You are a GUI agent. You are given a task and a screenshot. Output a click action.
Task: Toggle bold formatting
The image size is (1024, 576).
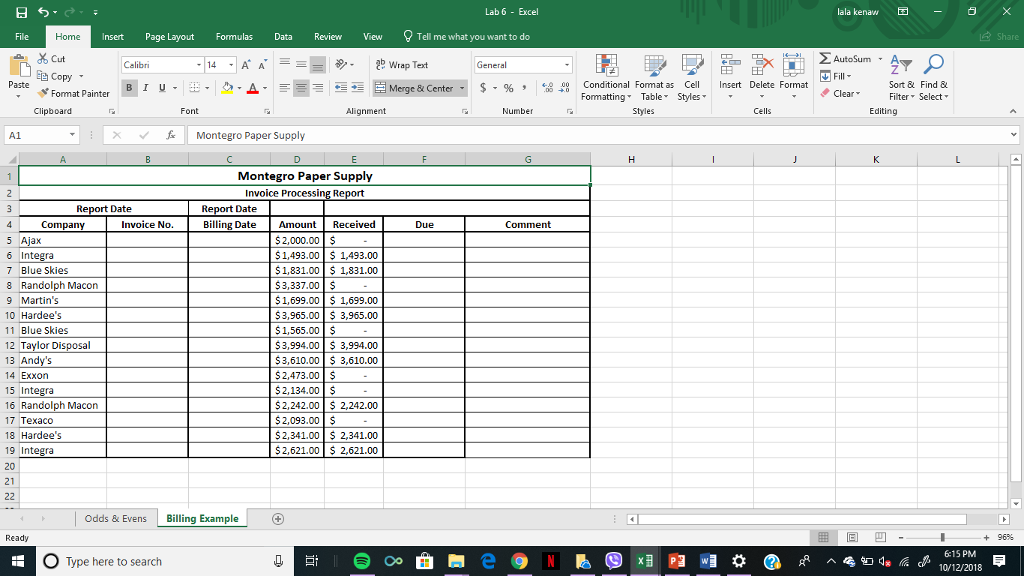tap(128, 88)
